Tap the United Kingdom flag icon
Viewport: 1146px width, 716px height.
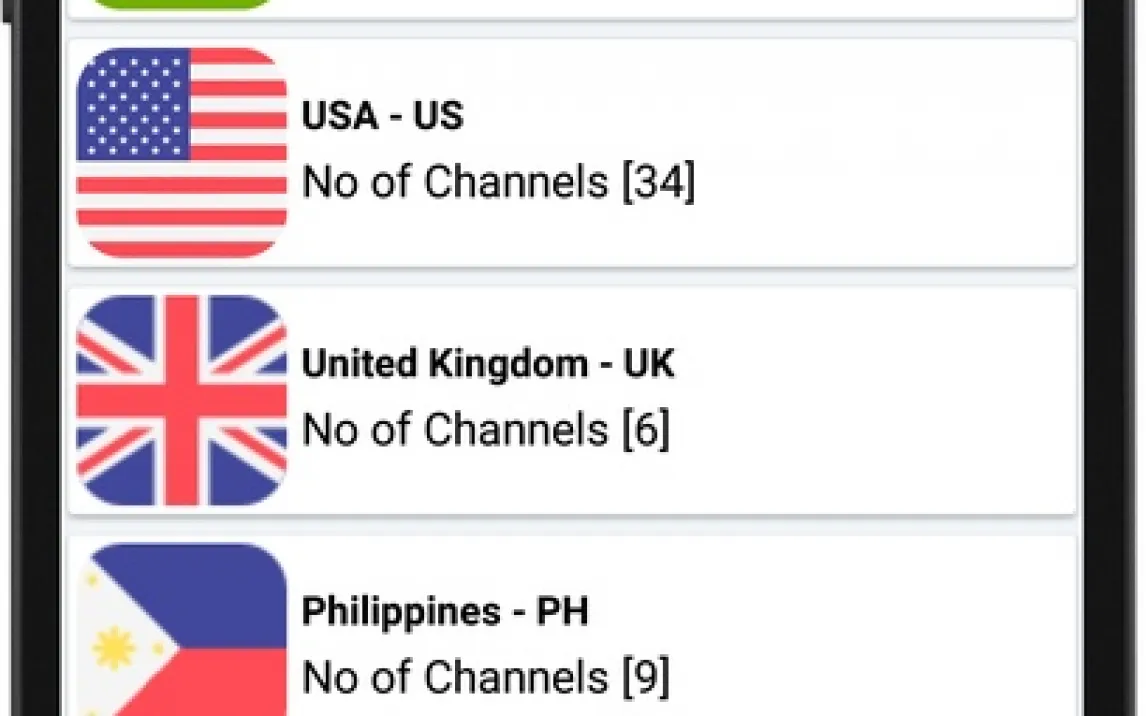coord(181,400)
